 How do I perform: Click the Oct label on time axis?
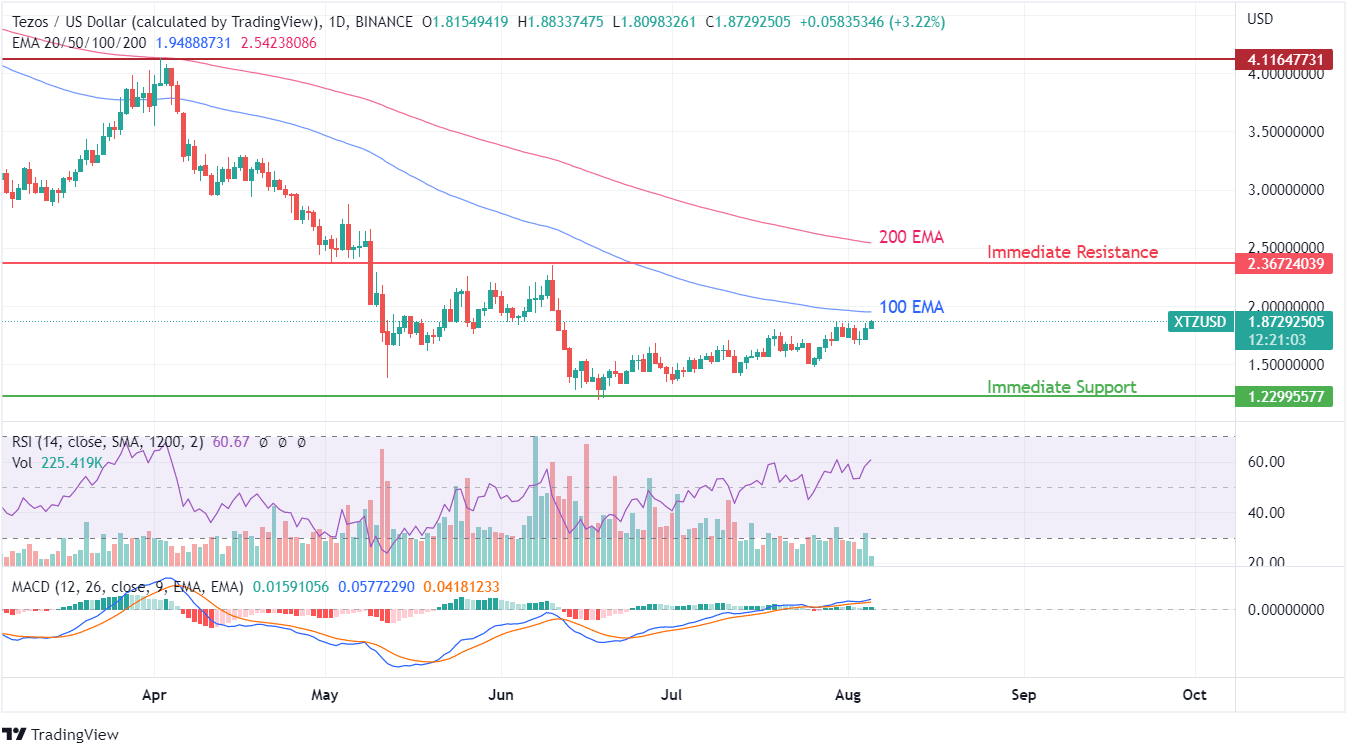pos(1194,694)
